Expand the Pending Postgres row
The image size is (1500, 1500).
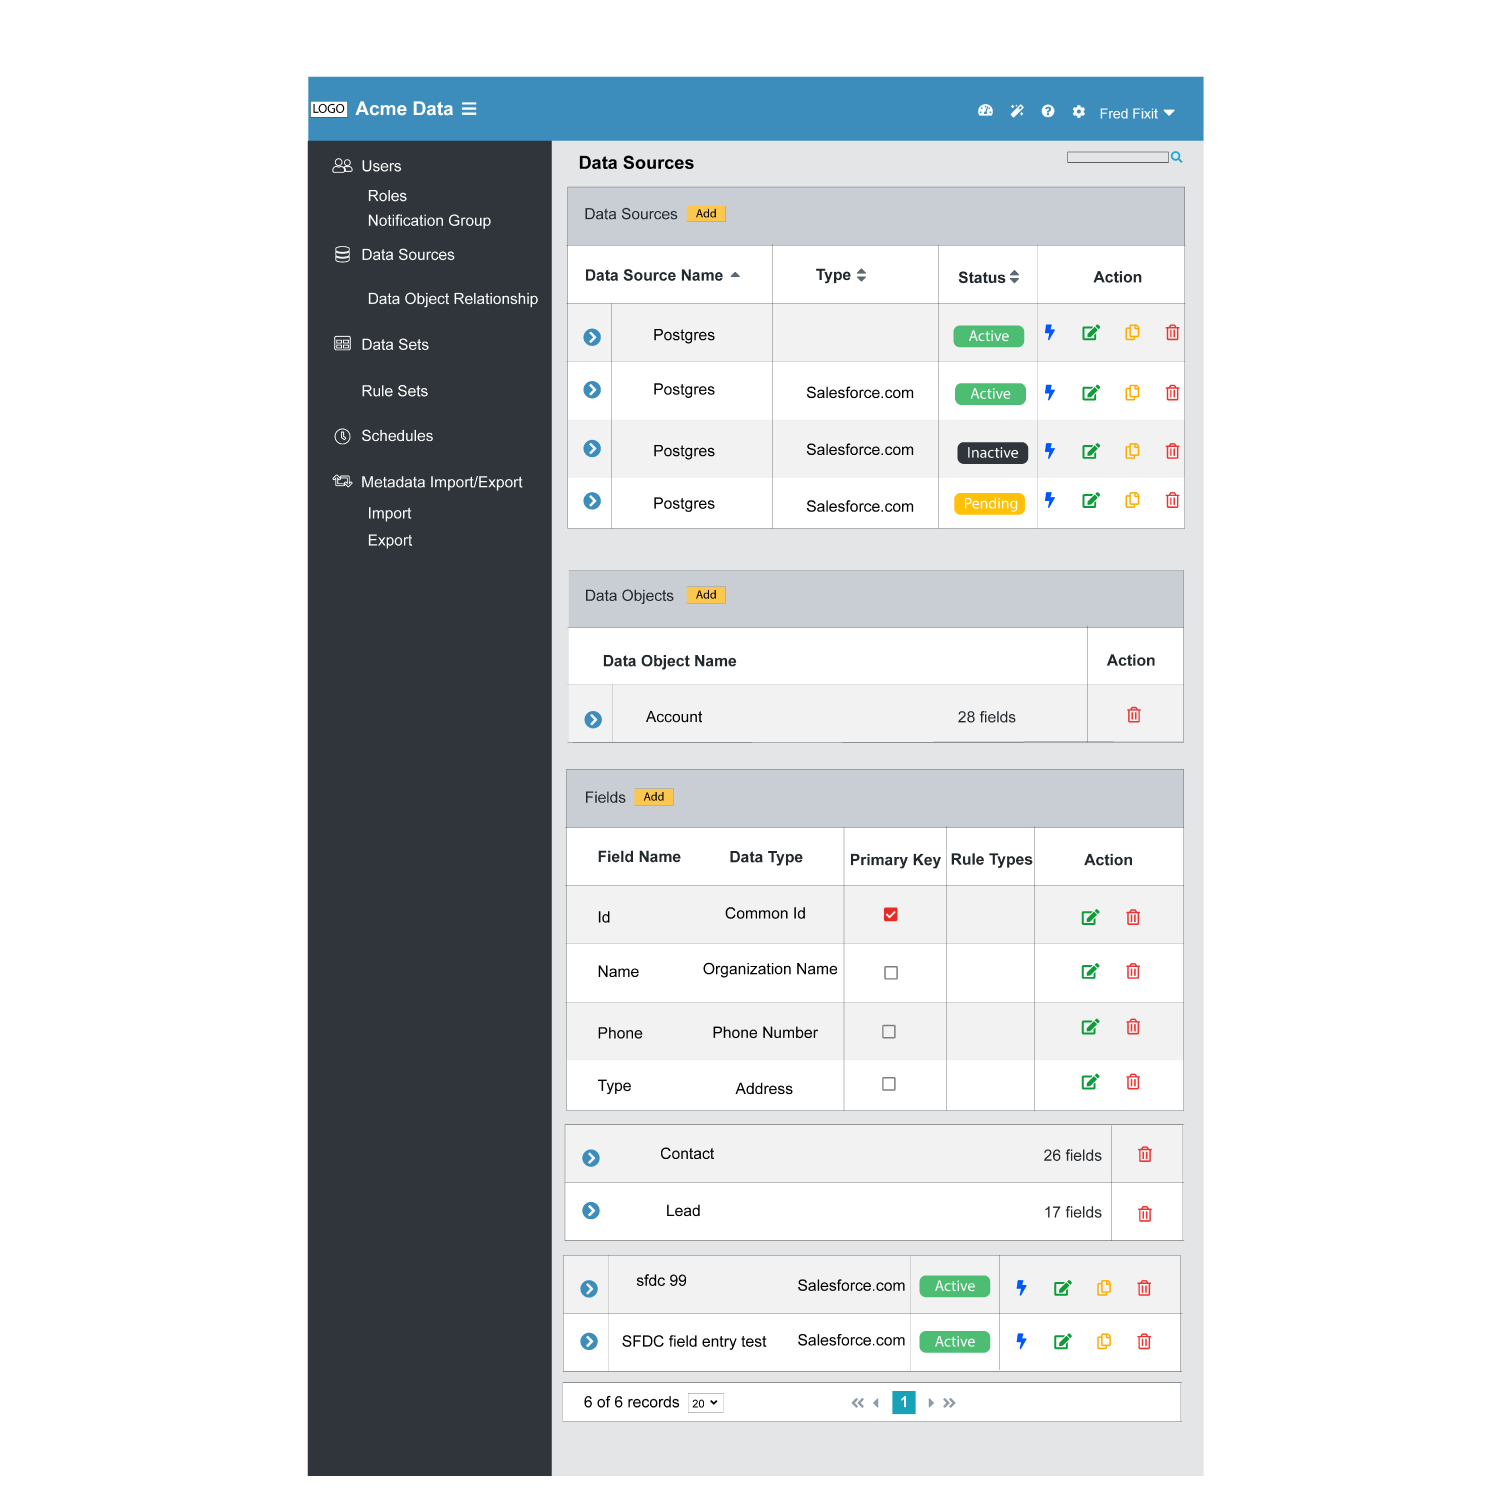tap(592, 500)
